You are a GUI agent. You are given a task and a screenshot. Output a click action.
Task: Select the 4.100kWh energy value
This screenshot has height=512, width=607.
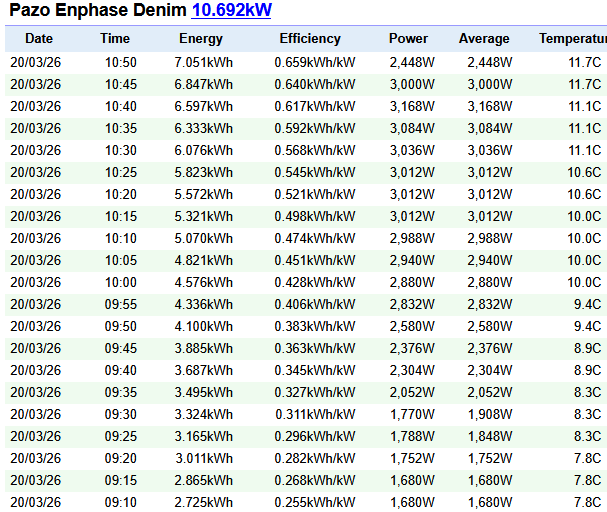tap(204, 327)
